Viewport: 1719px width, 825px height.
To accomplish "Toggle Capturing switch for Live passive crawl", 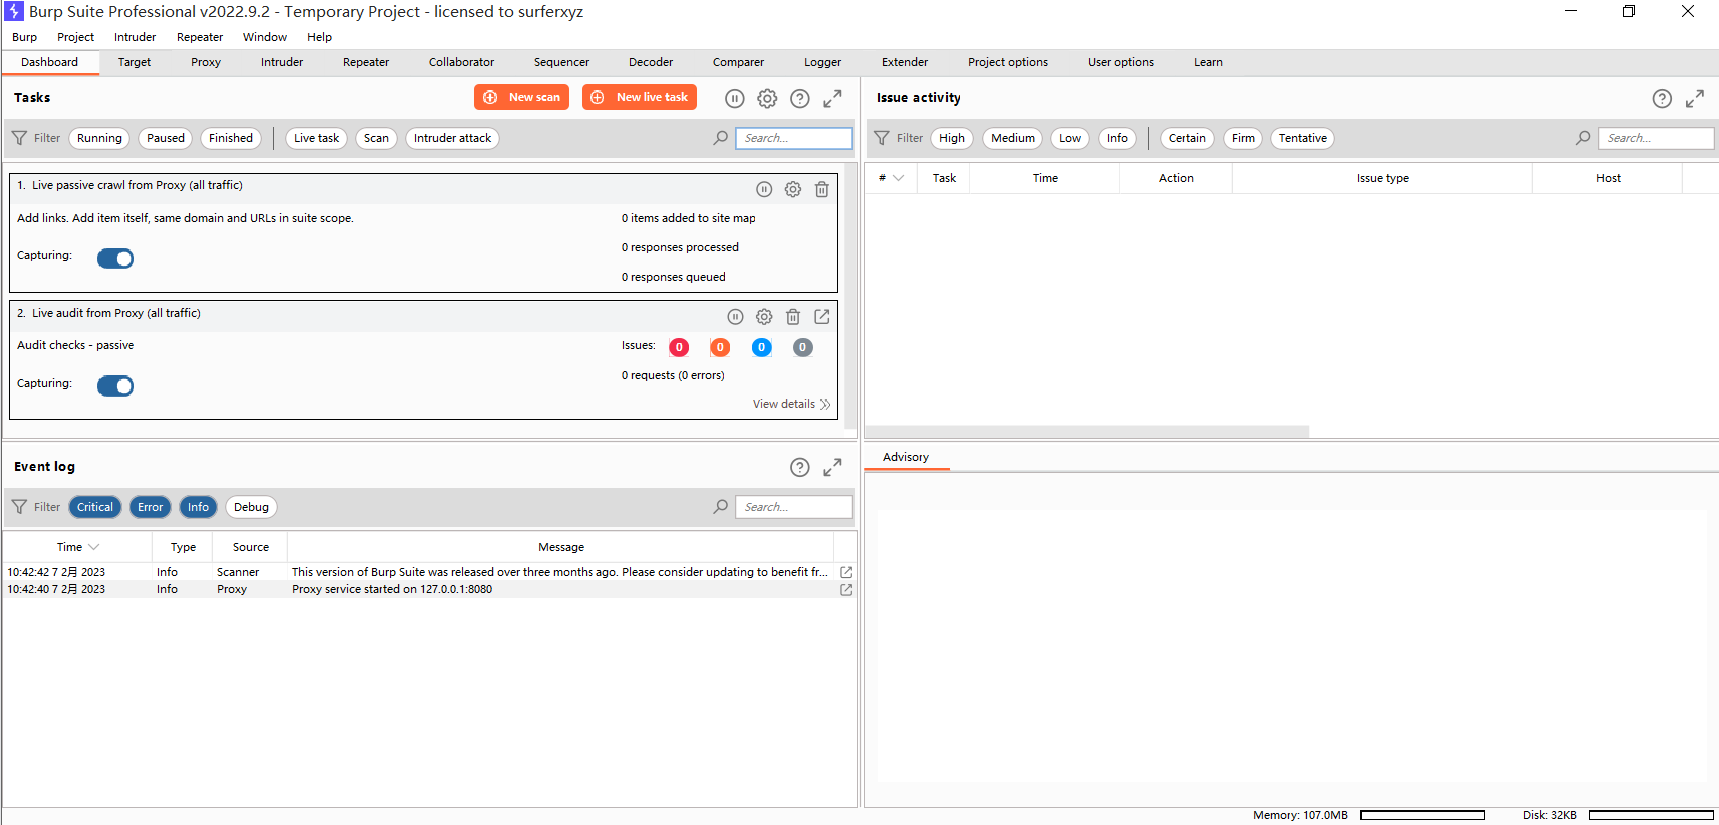I will (116, 258).
